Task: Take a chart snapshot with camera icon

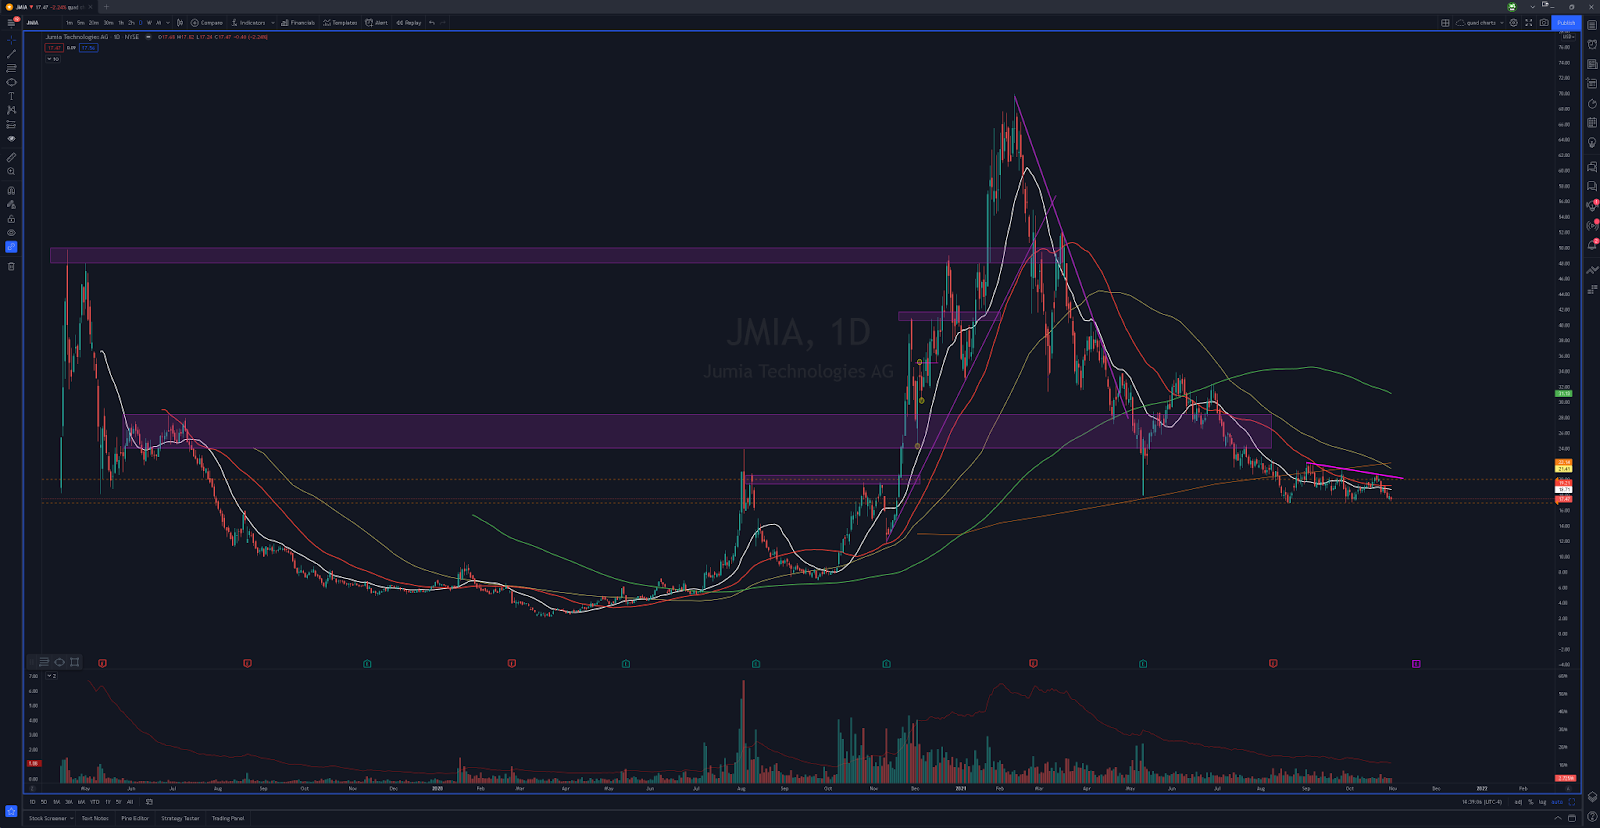Action: tap(1544, 22)
